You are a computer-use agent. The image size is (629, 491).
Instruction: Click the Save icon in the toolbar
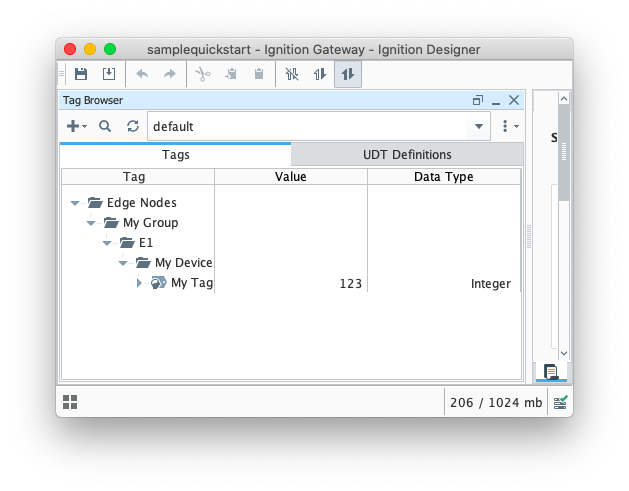(x=81, y=74)
